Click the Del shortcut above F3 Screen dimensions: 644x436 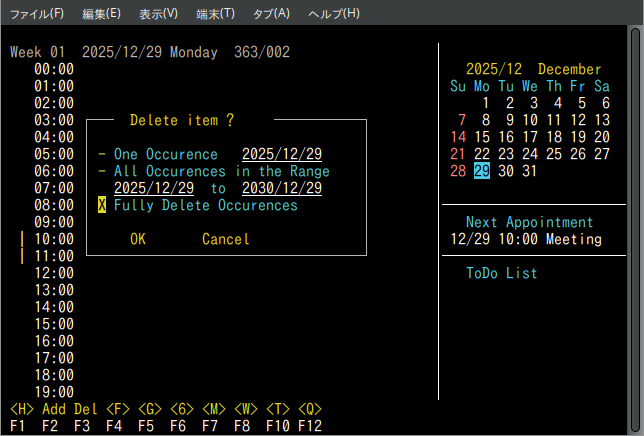pos(86,409)
